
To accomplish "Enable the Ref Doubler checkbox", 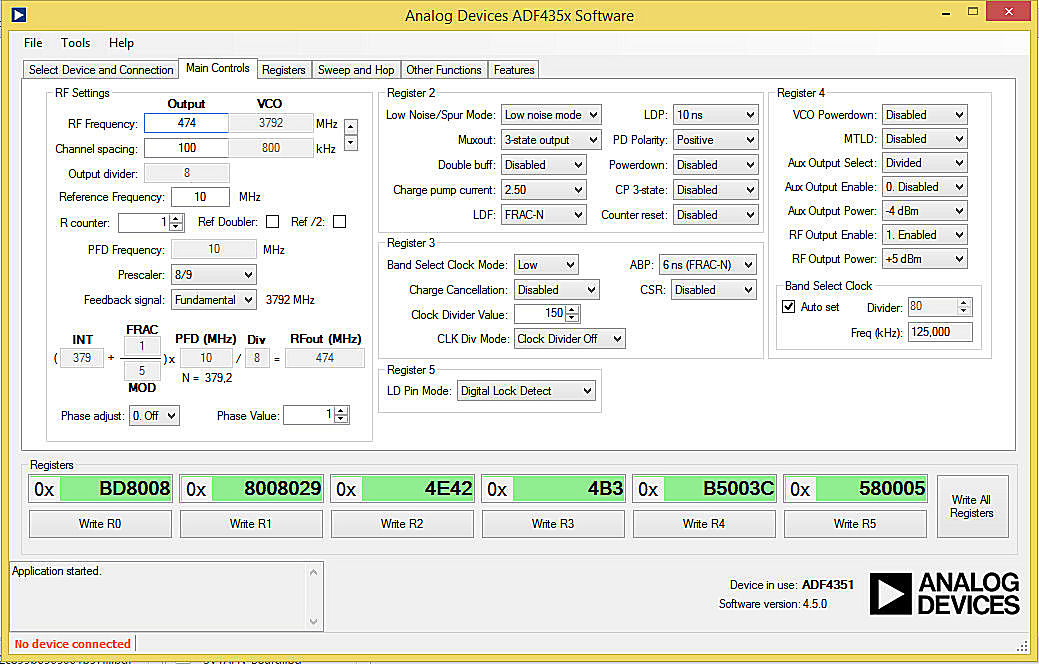I will point(272,221).
